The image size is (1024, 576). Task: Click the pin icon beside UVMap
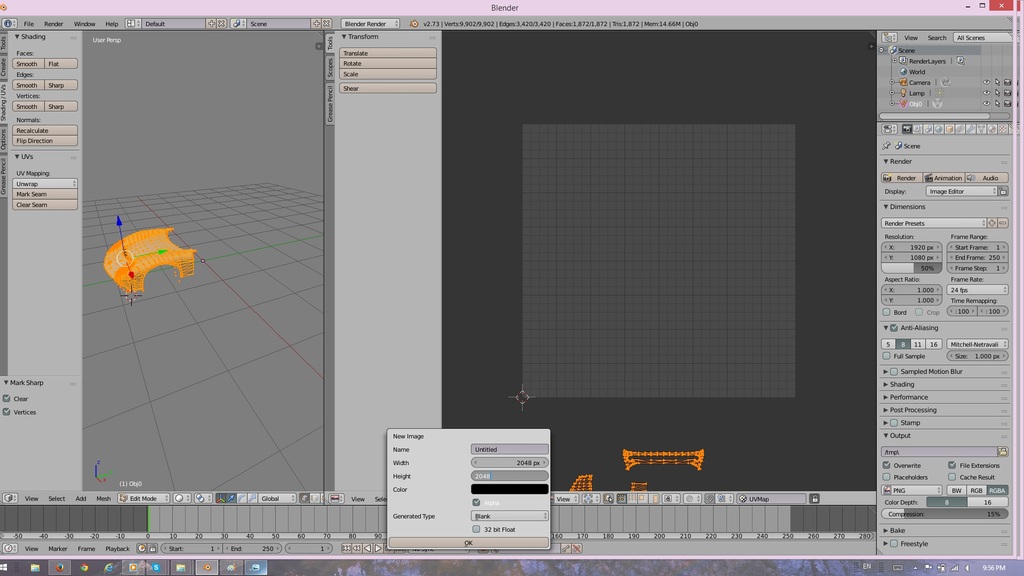pos(815,498)
